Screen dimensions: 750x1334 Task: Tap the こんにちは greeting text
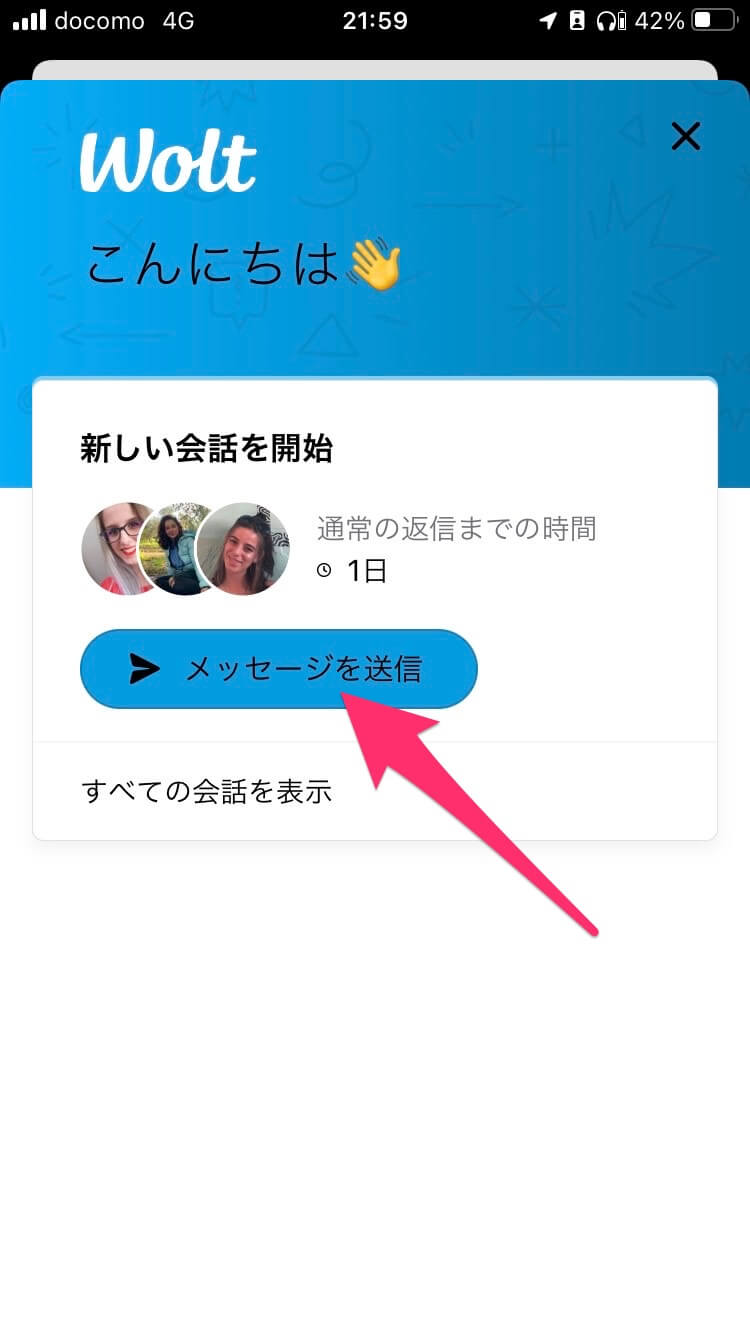click(213, 266)
